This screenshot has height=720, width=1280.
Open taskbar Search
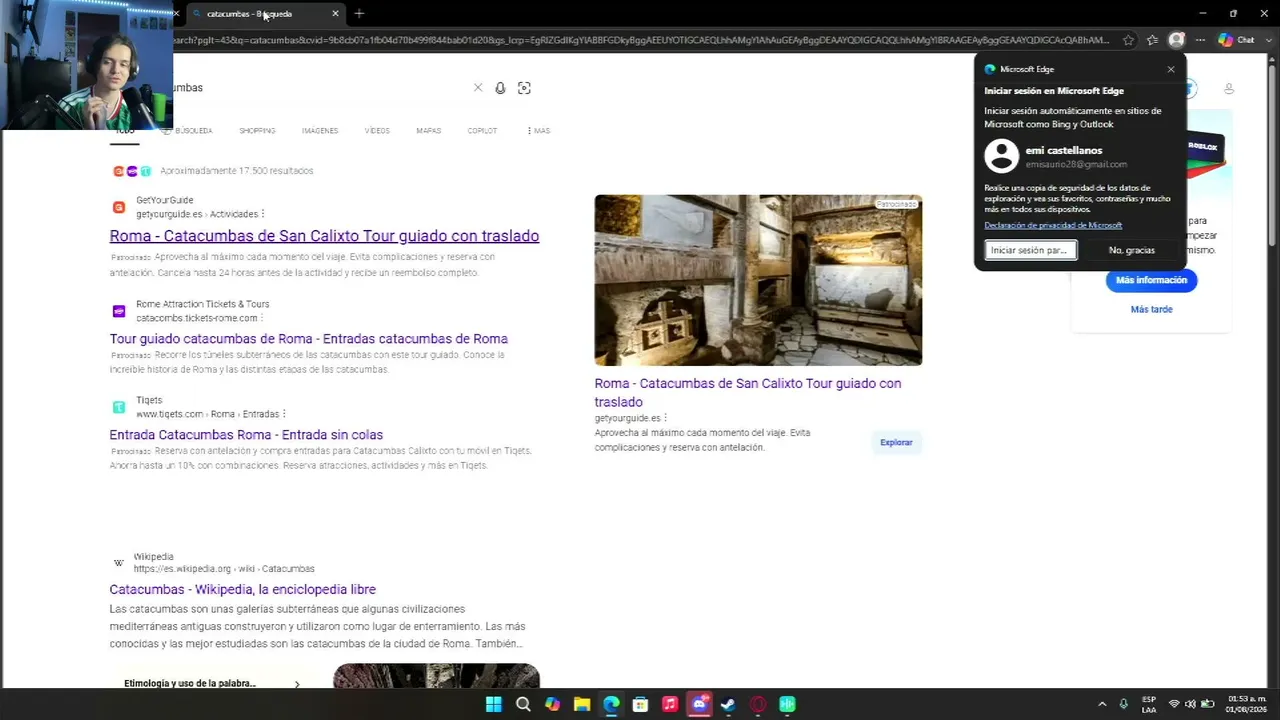coord(523,704)
